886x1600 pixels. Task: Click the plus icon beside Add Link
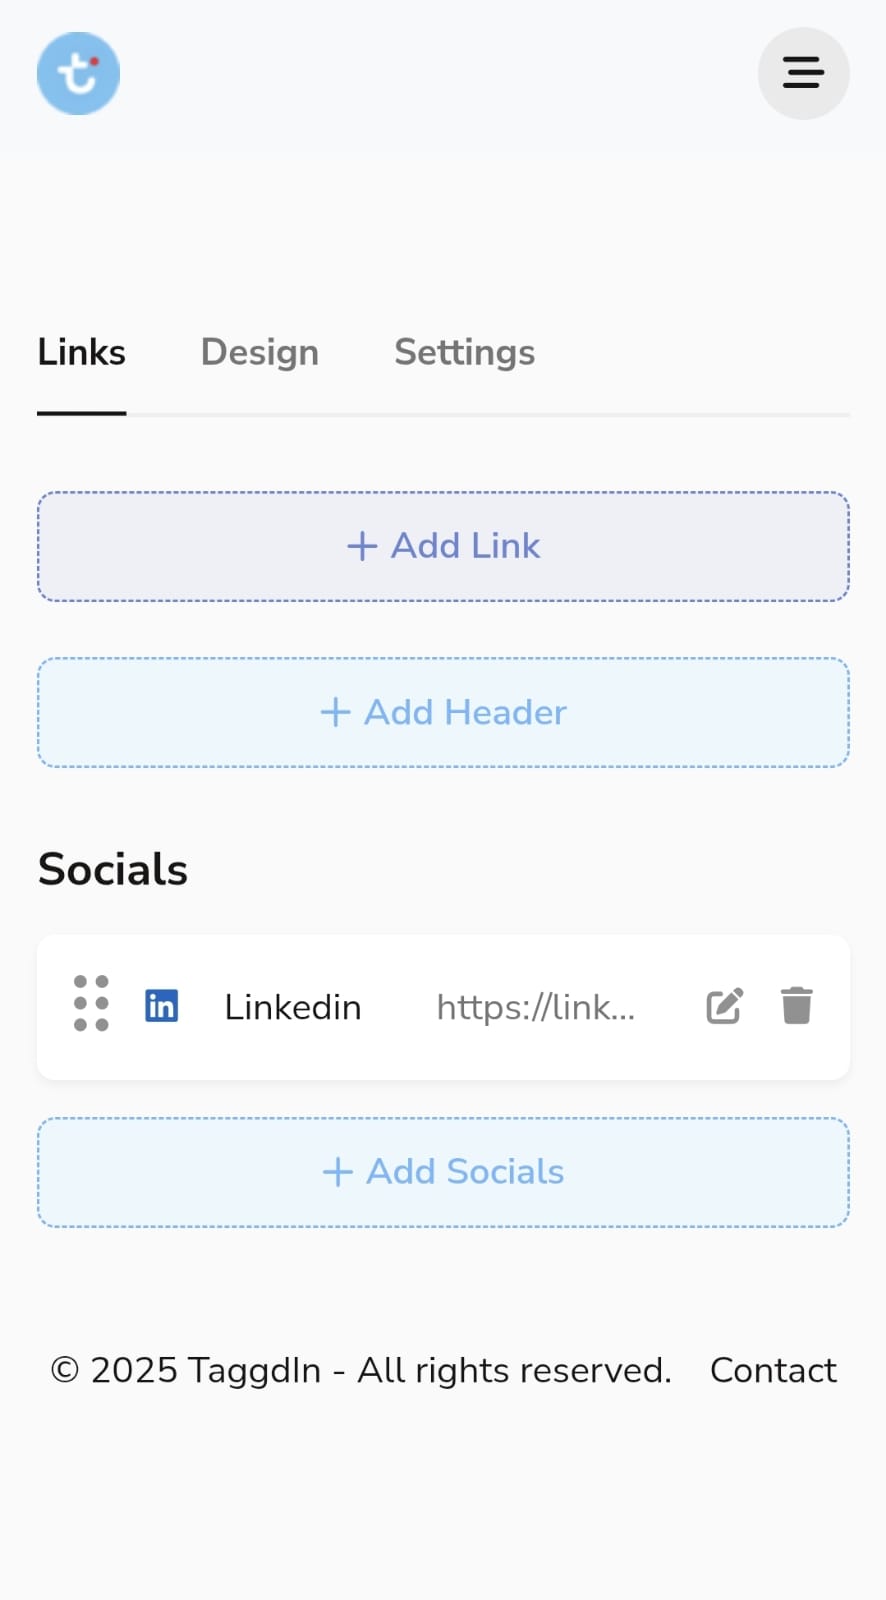coord(362,546)
